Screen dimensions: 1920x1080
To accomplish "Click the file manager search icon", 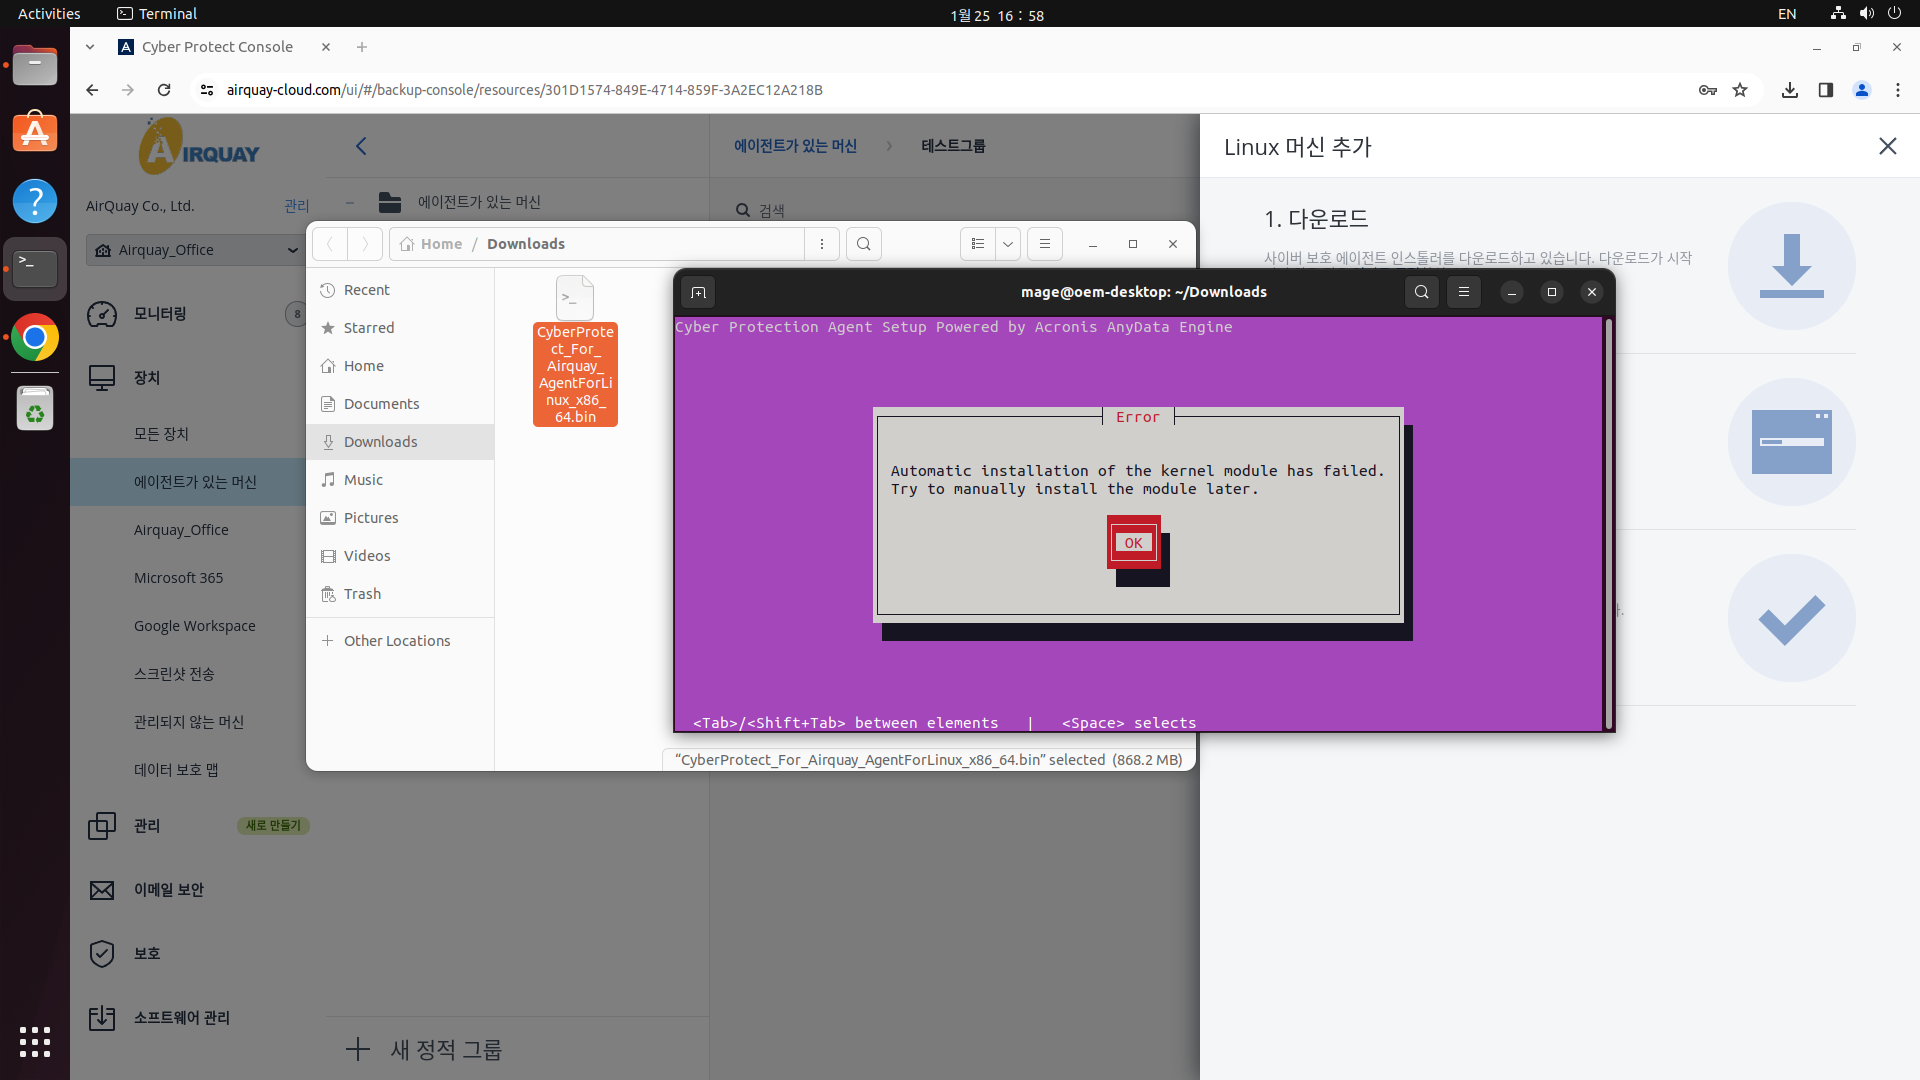I will [x=864, y=244].
